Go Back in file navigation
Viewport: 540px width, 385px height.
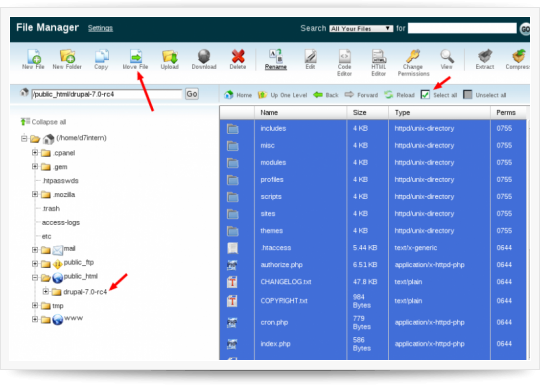[x=326, y=95]
